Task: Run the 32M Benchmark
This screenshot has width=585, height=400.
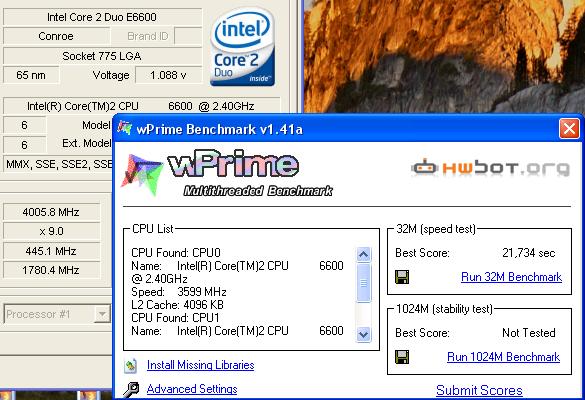Action: coord(511,277)
